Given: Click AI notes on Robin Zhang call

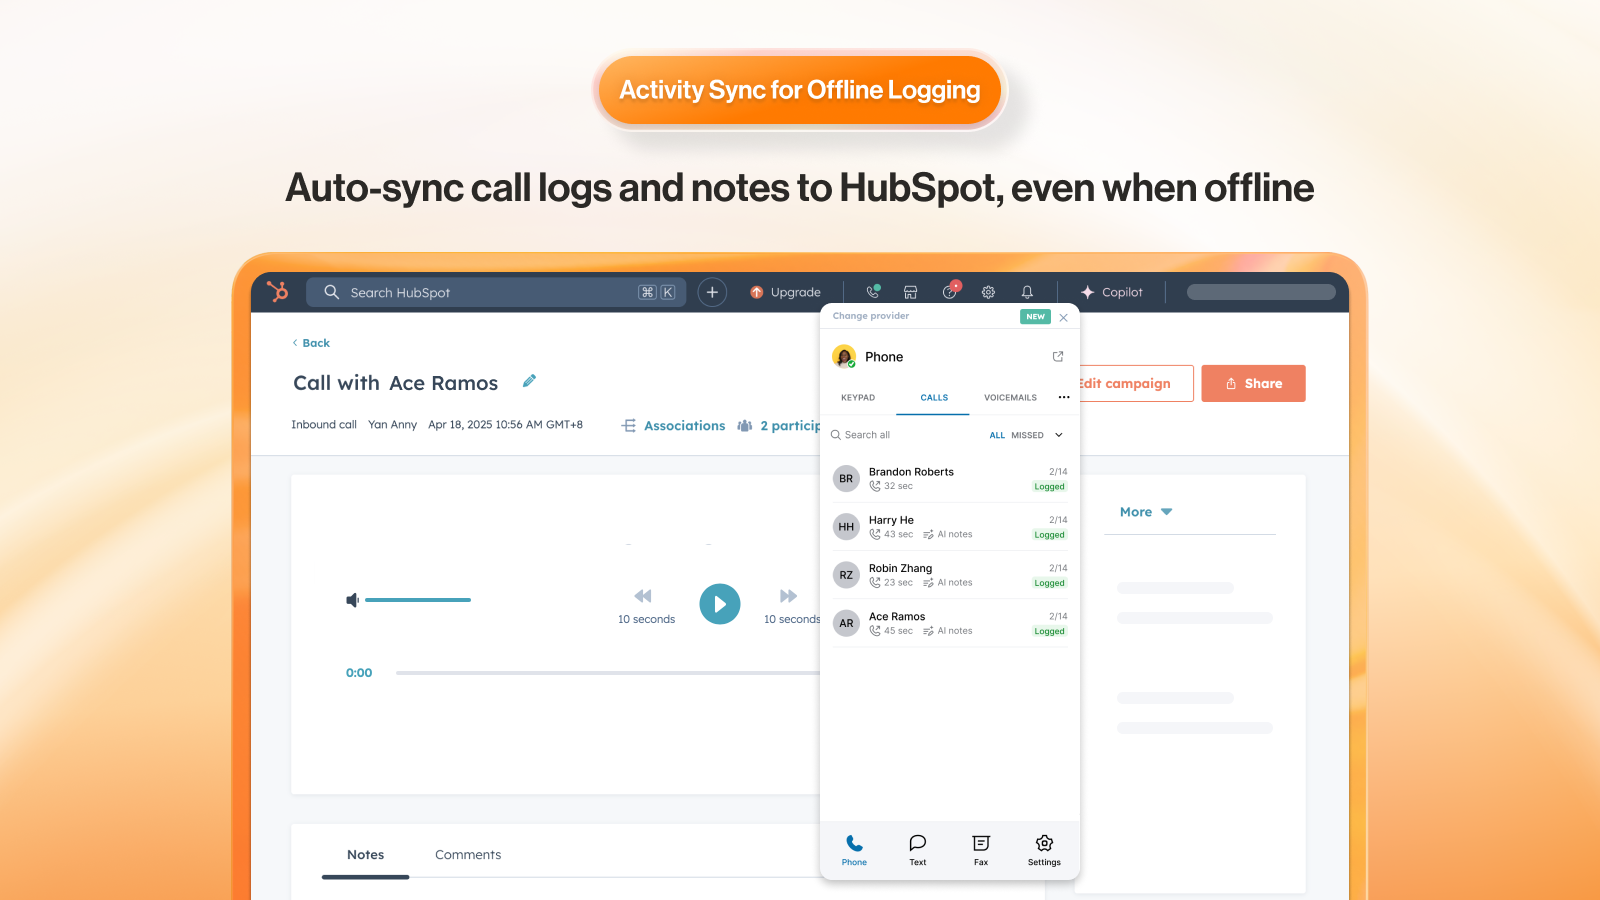Looking at the screenshot, I should click(x=948, y=583).
